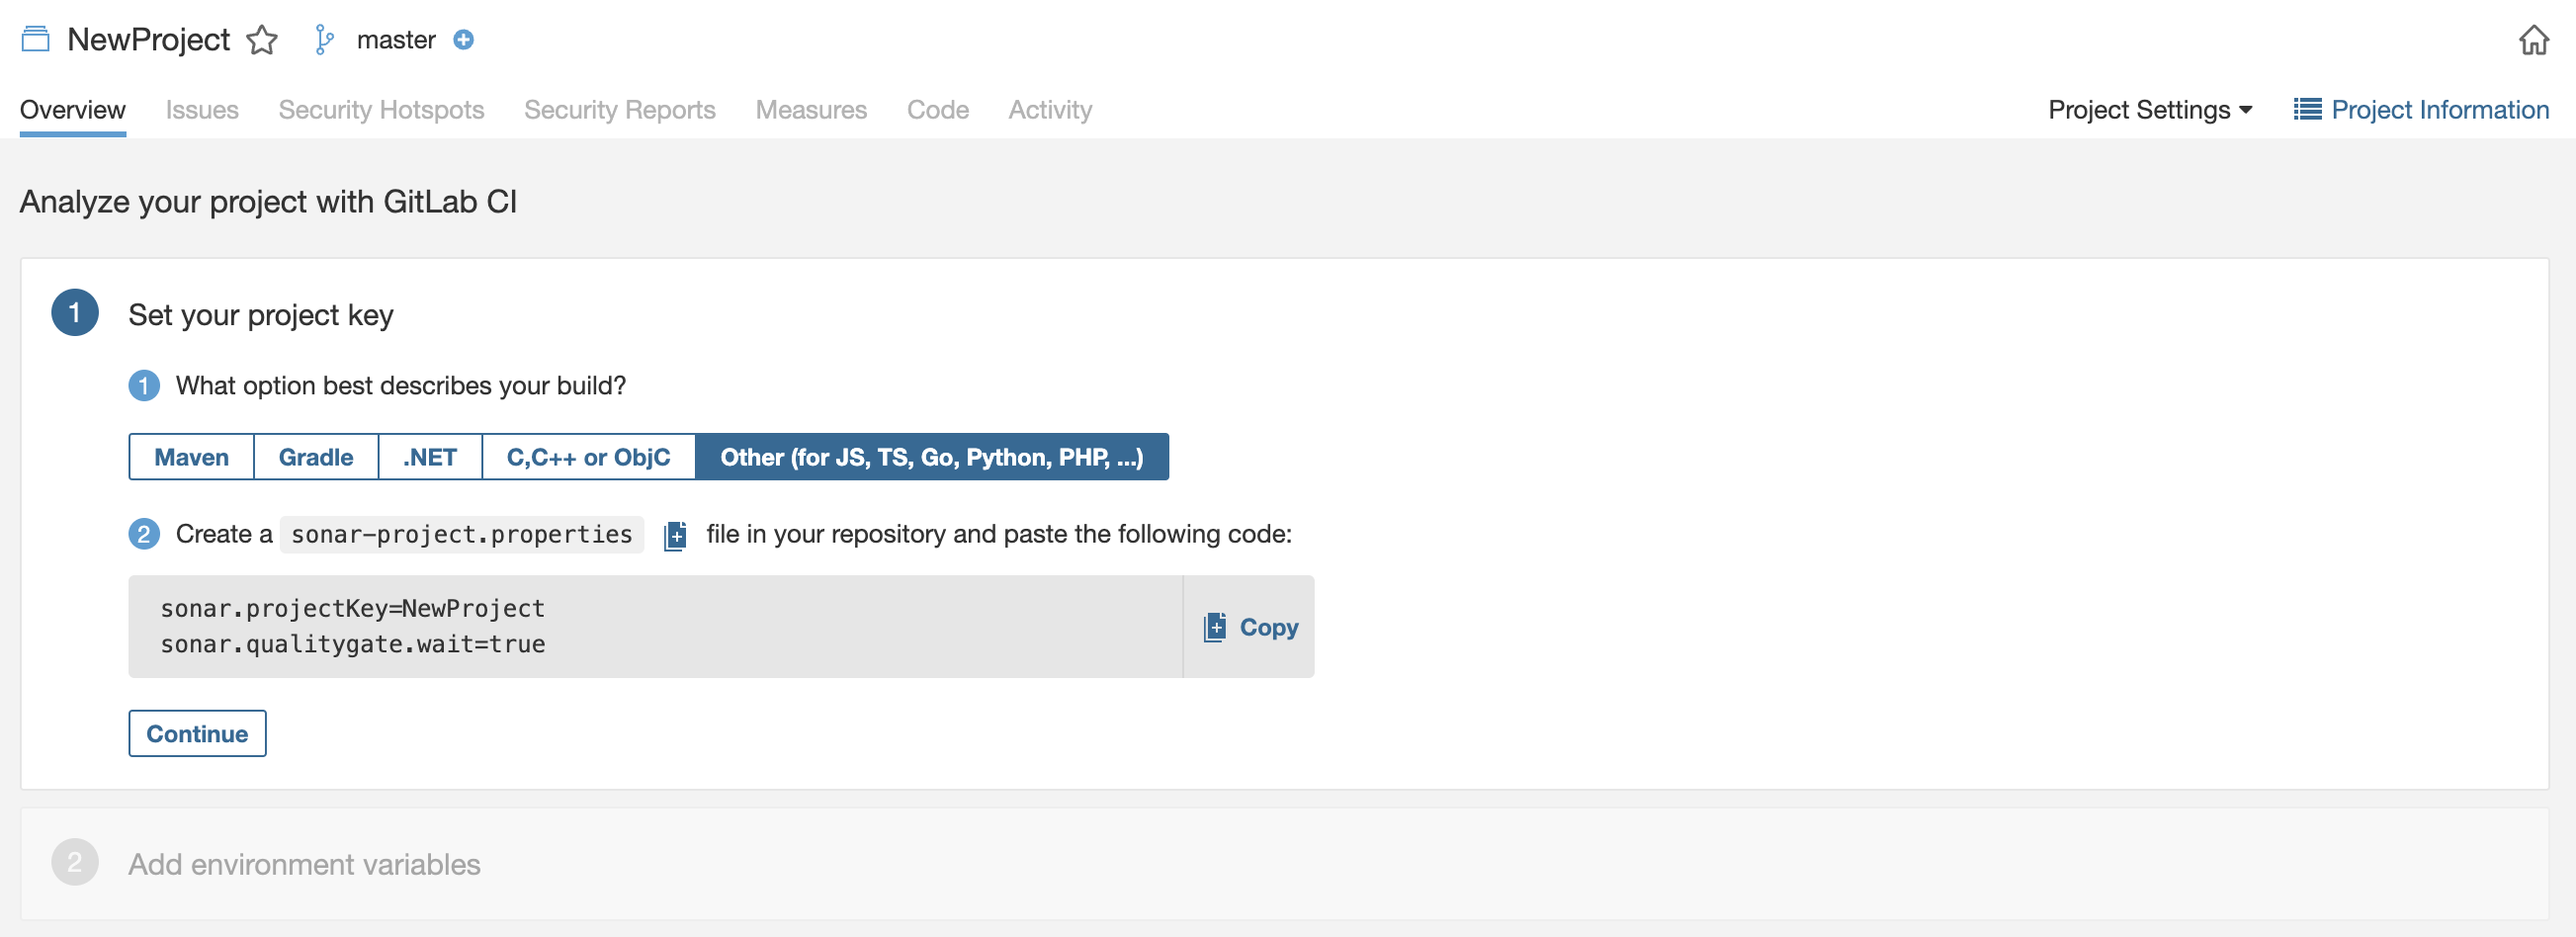Image resolution: width=2576 pixels, height=937 pixels.
Task: Switch to the Issues tab
Action: pos(202,110)
